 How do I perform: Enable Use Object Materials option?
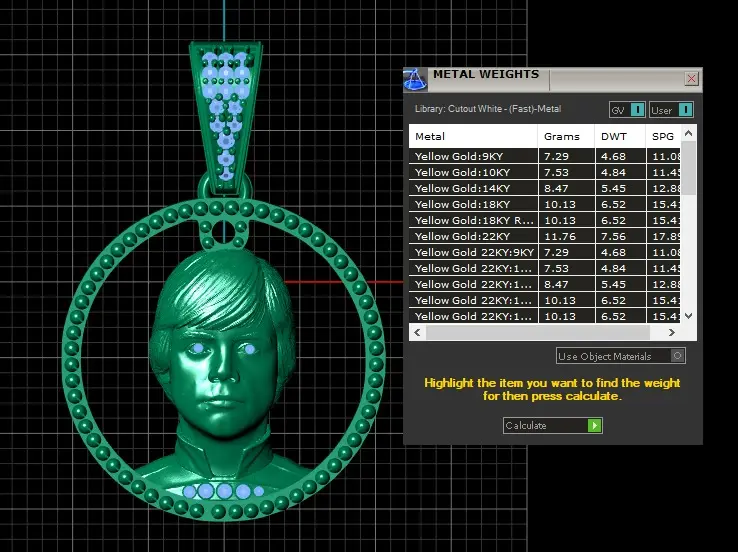620,356
